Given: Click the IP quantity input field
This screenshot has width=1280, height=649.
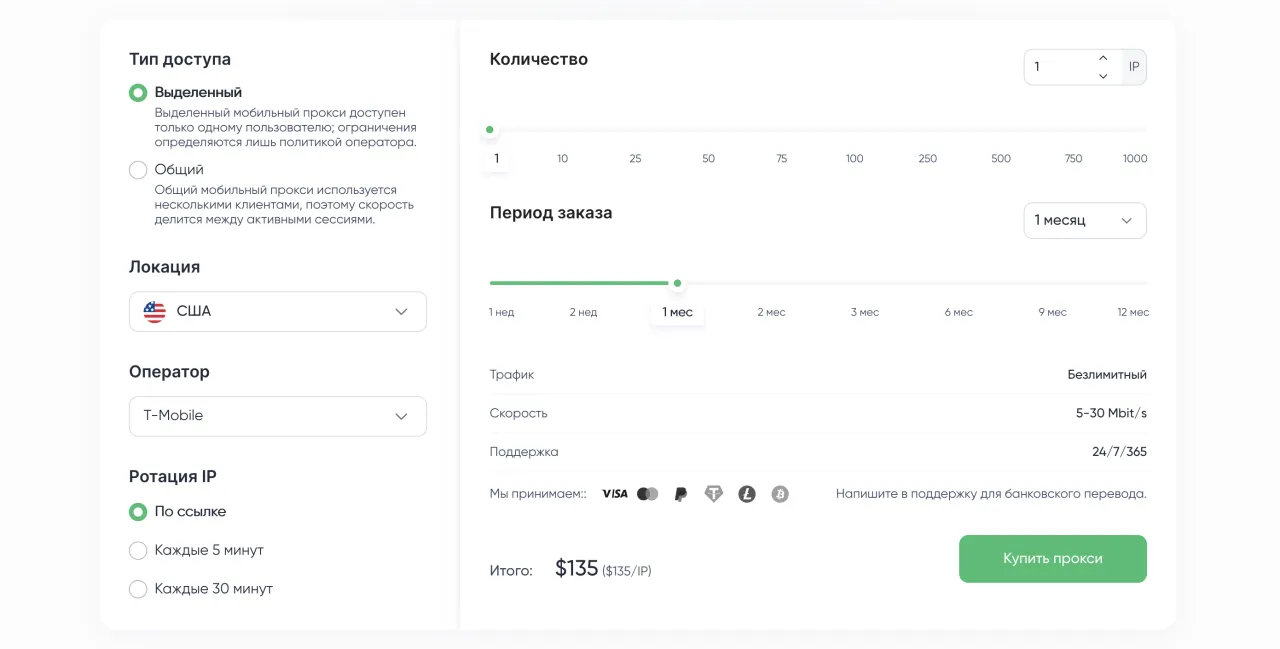Looking at the screenshot, I should click(x=1062, y=67).
